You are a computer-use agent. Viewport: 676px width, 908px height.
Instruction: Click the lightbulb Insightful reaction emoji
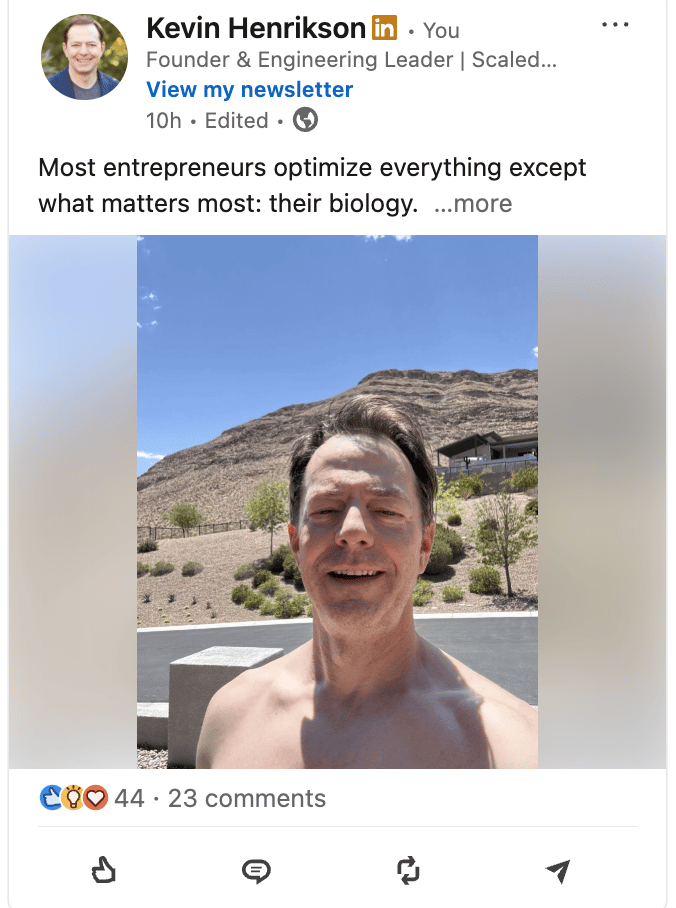click(x=73, y=797)
